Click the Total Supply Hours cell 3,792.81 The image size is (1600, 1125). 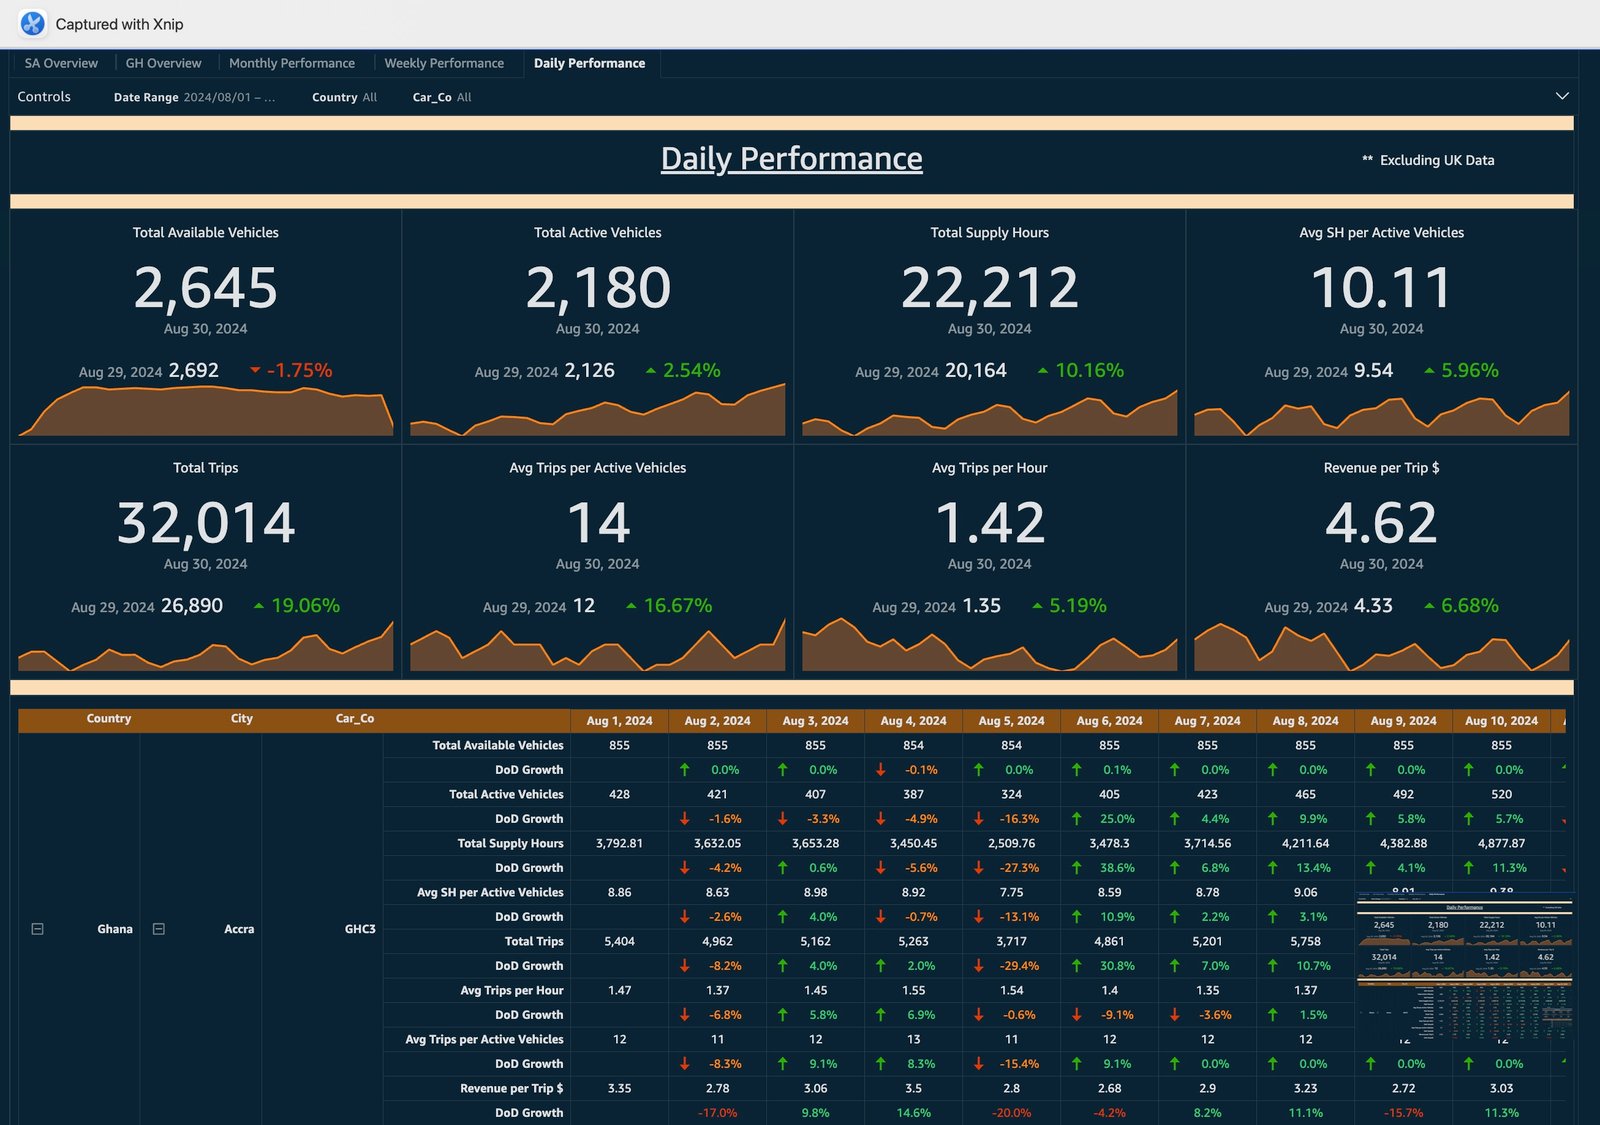(619, 843)
